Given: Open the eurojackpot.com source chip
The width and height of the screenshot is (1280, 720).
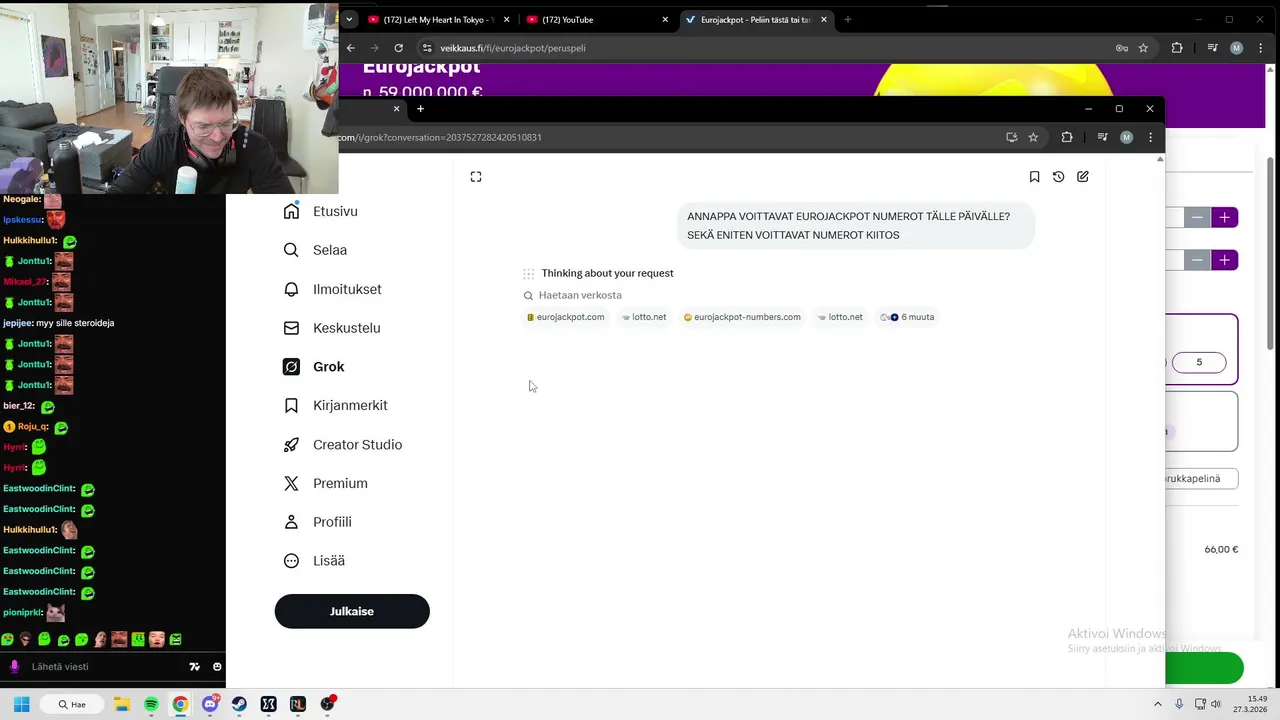Looking at the screenshot, I should tap(565, 317).
